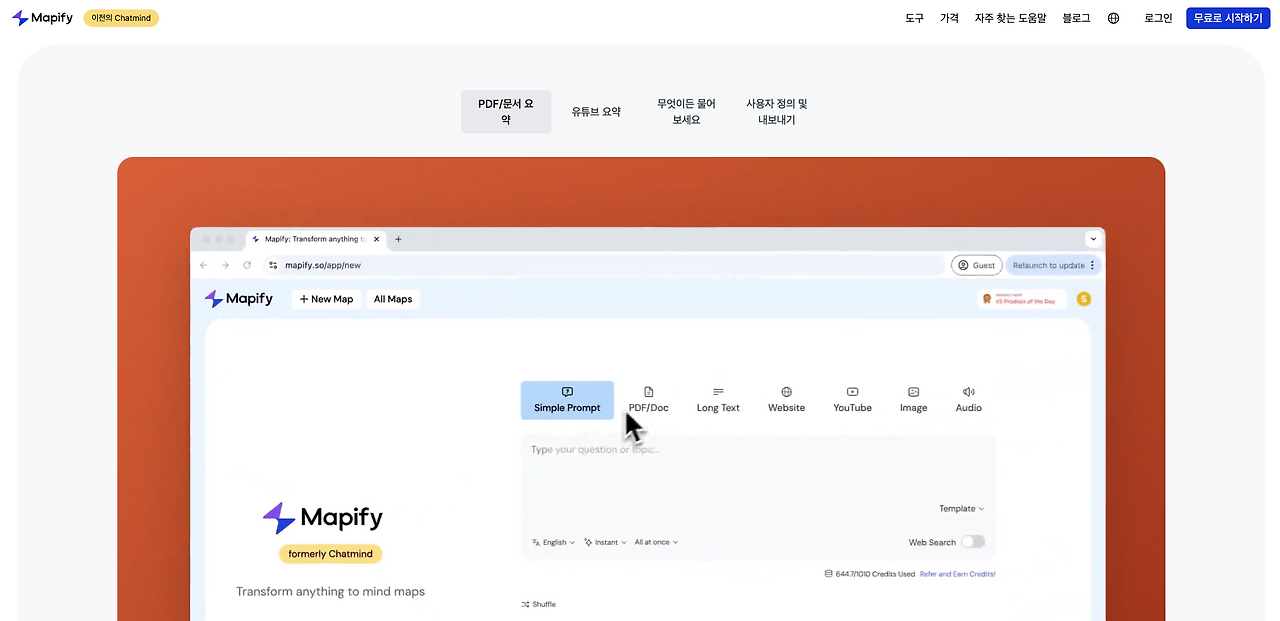Select the Simple Prompt tab
The image size is (1280, 621).
click(x=567, y=400)
